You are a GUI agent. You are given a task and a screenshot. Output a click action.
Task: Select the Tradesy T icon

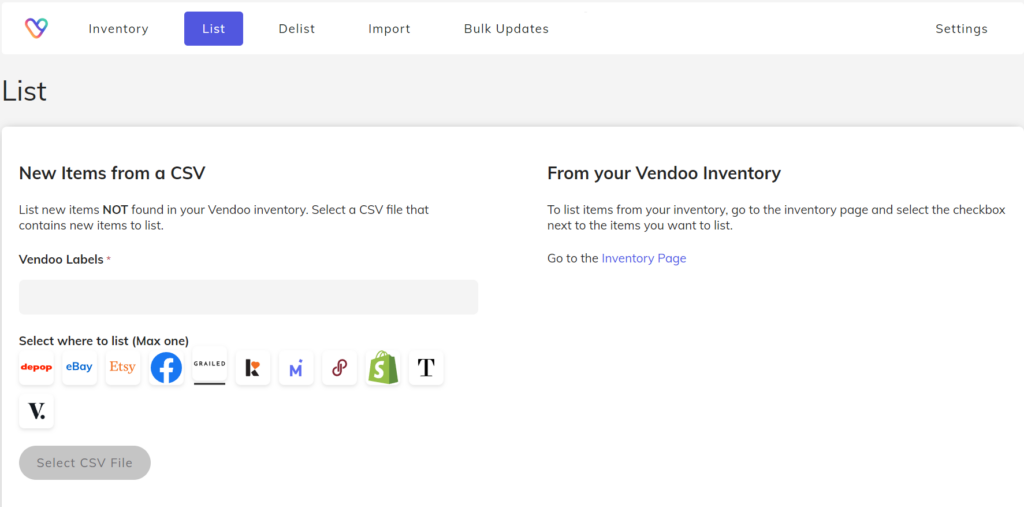[426, 368]
